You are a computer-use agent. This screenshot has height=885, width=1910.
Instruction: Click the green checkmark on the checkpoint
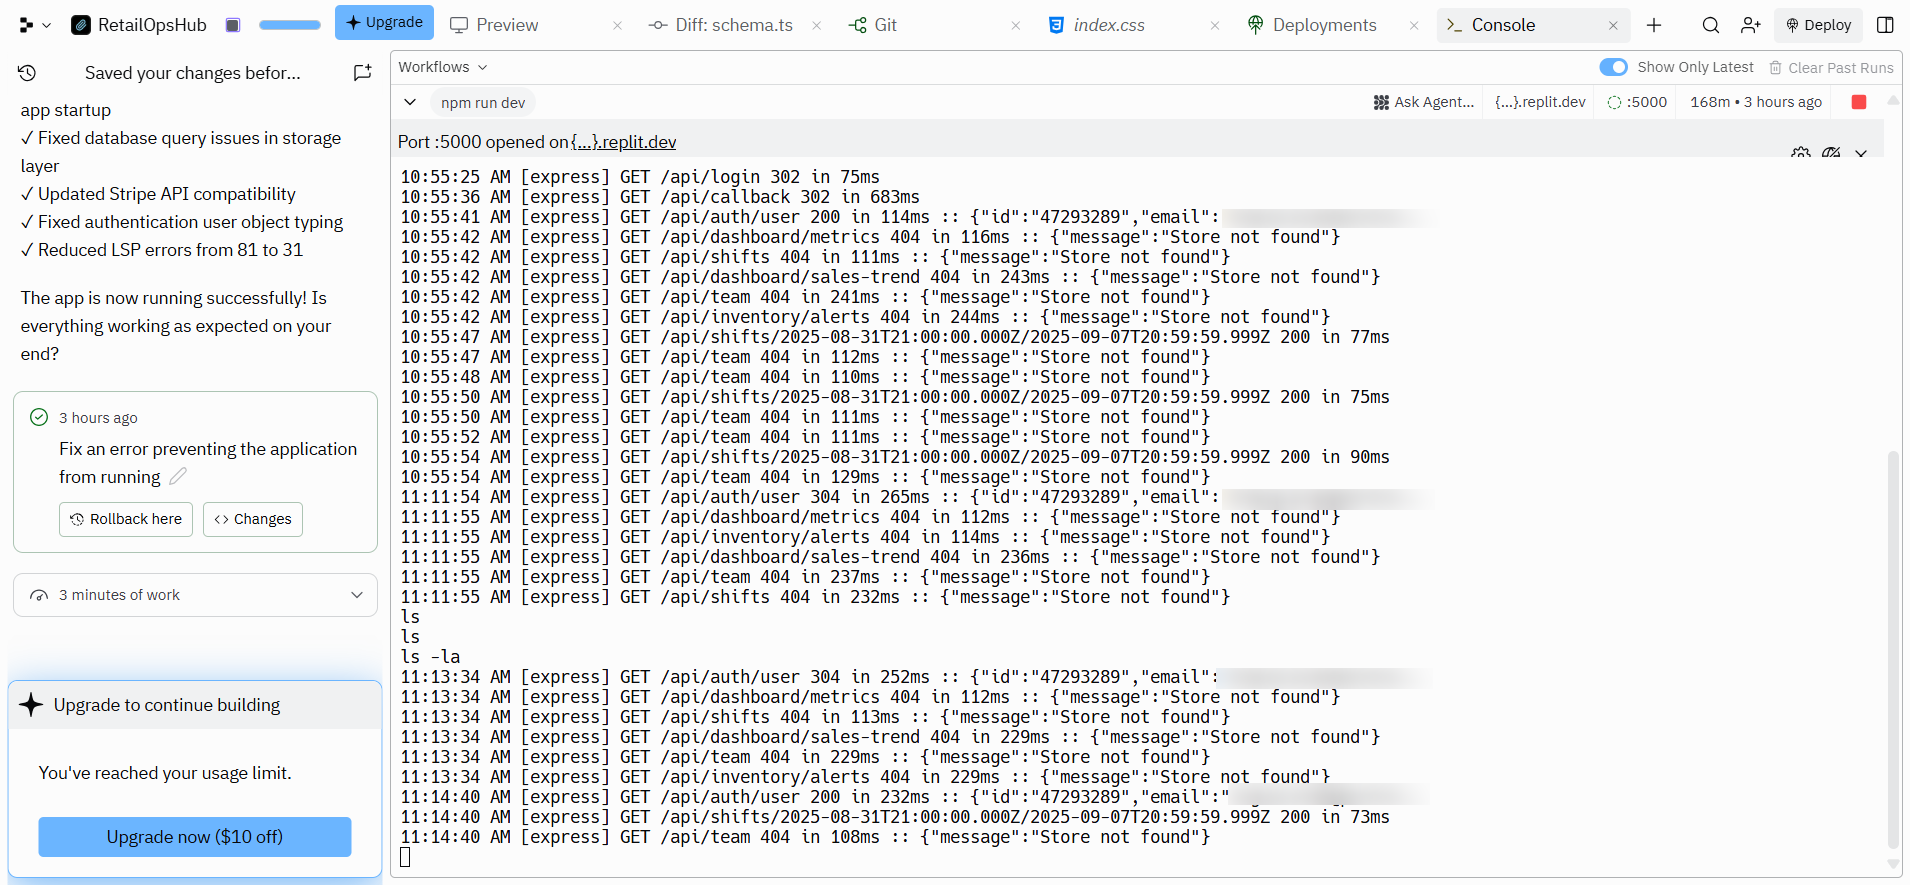[39, 417]
